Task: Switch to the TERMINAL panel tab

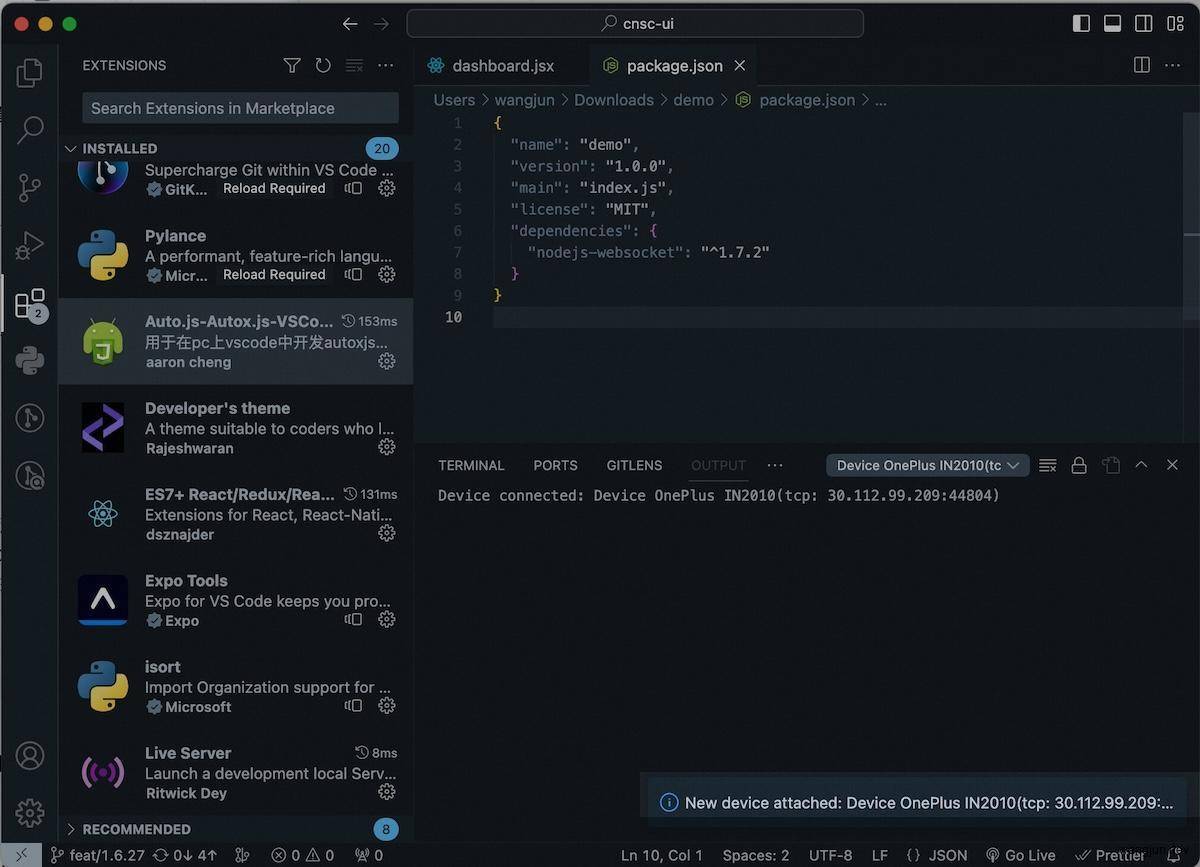Action: (x=471, y=465)
